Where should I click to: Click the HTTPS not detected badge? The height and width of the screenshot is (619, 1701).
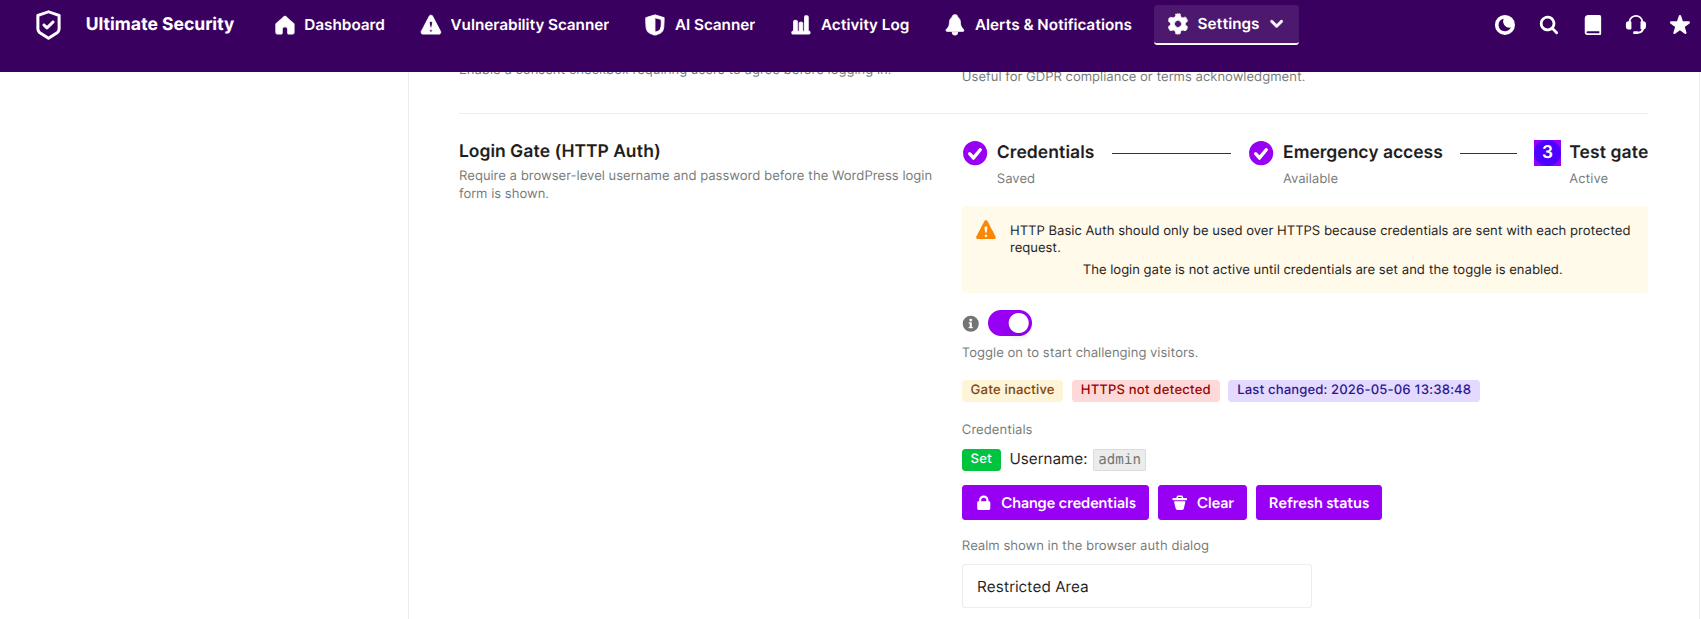(1145, 390)
